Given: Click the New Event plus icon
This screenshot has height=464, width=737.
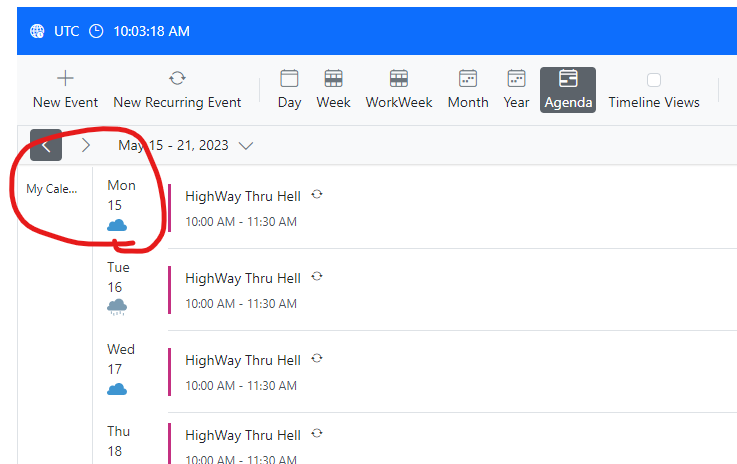Looking at the screenshot, I should click(x=65, y=78).
